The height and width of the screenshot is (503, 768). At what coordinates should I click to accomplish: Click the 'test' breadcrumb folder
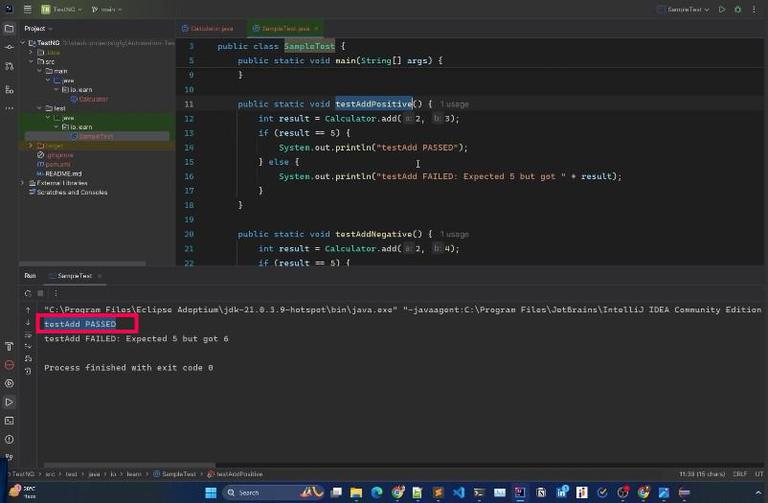coord(72,474)
